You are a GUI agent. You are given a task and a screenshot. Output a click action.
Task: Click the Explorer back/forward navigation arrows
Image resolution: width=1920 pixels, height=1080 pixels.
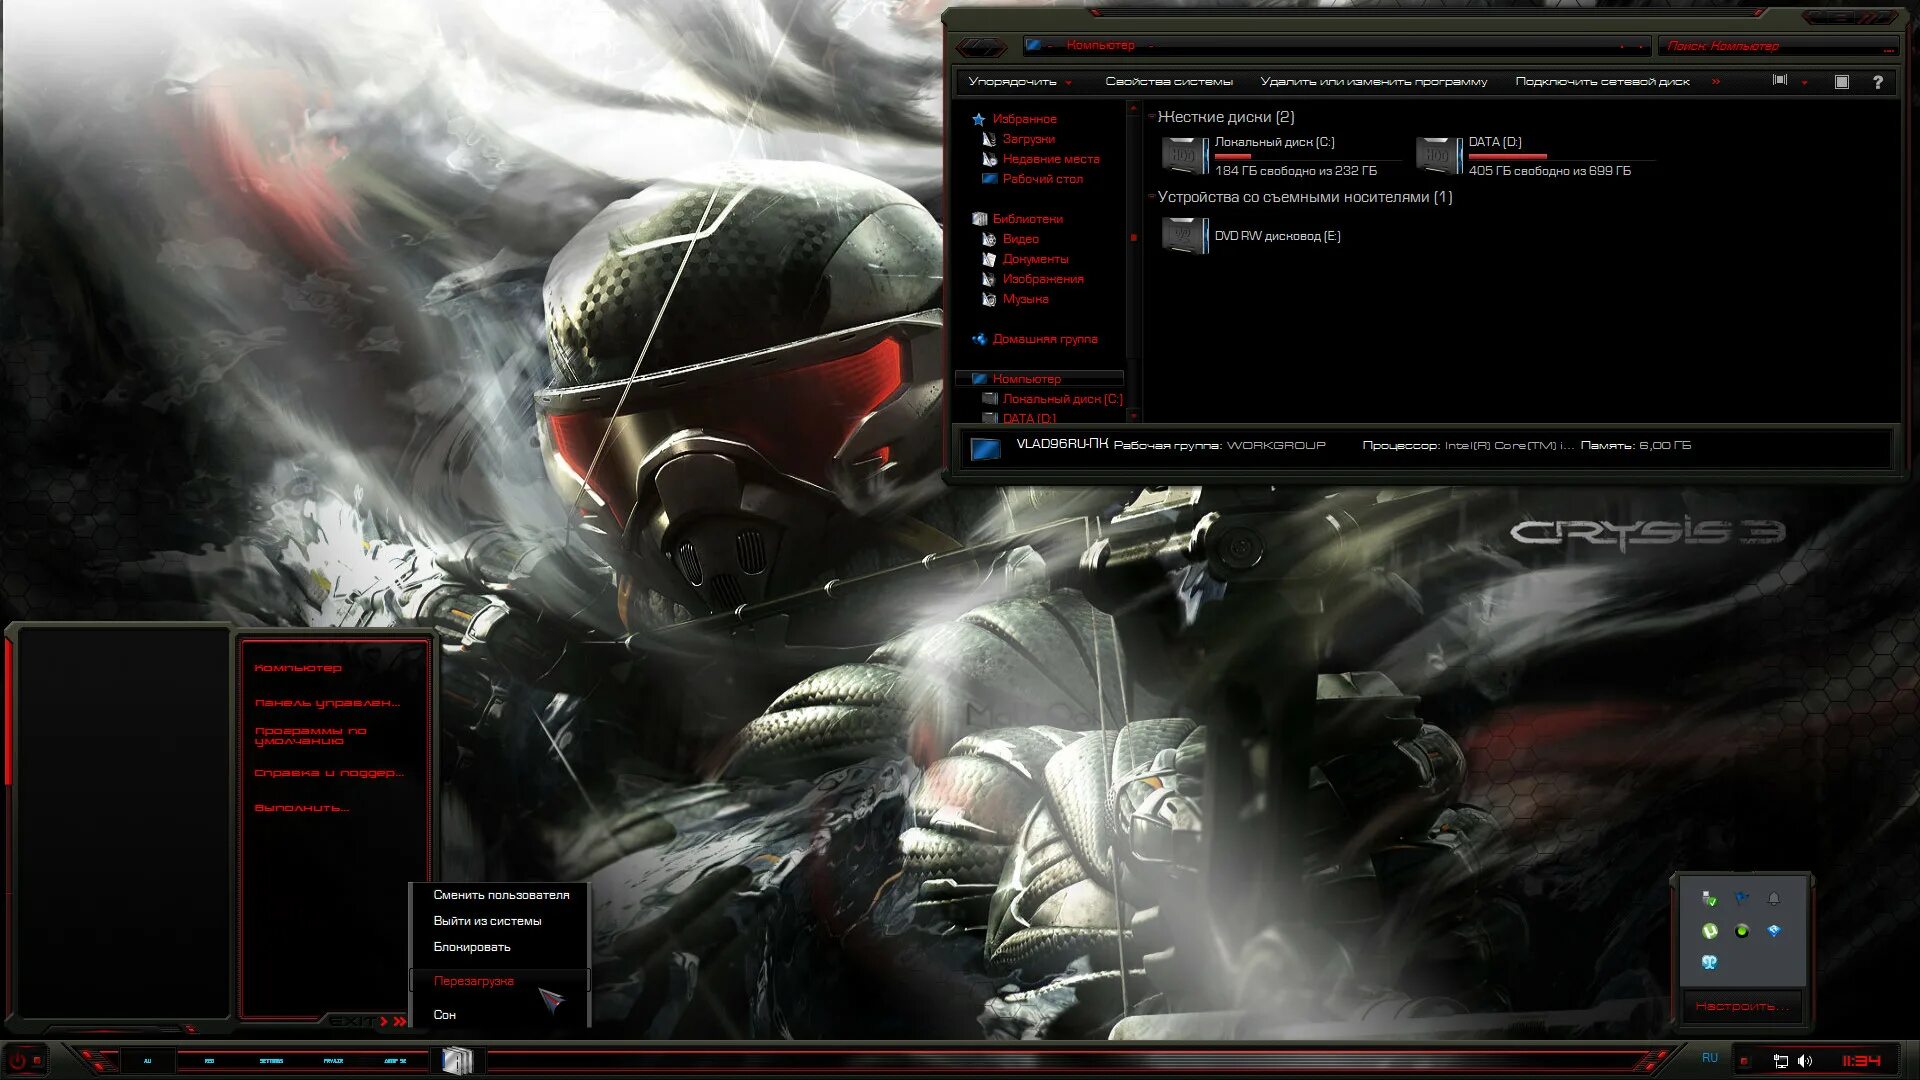(x=981, y=46)
